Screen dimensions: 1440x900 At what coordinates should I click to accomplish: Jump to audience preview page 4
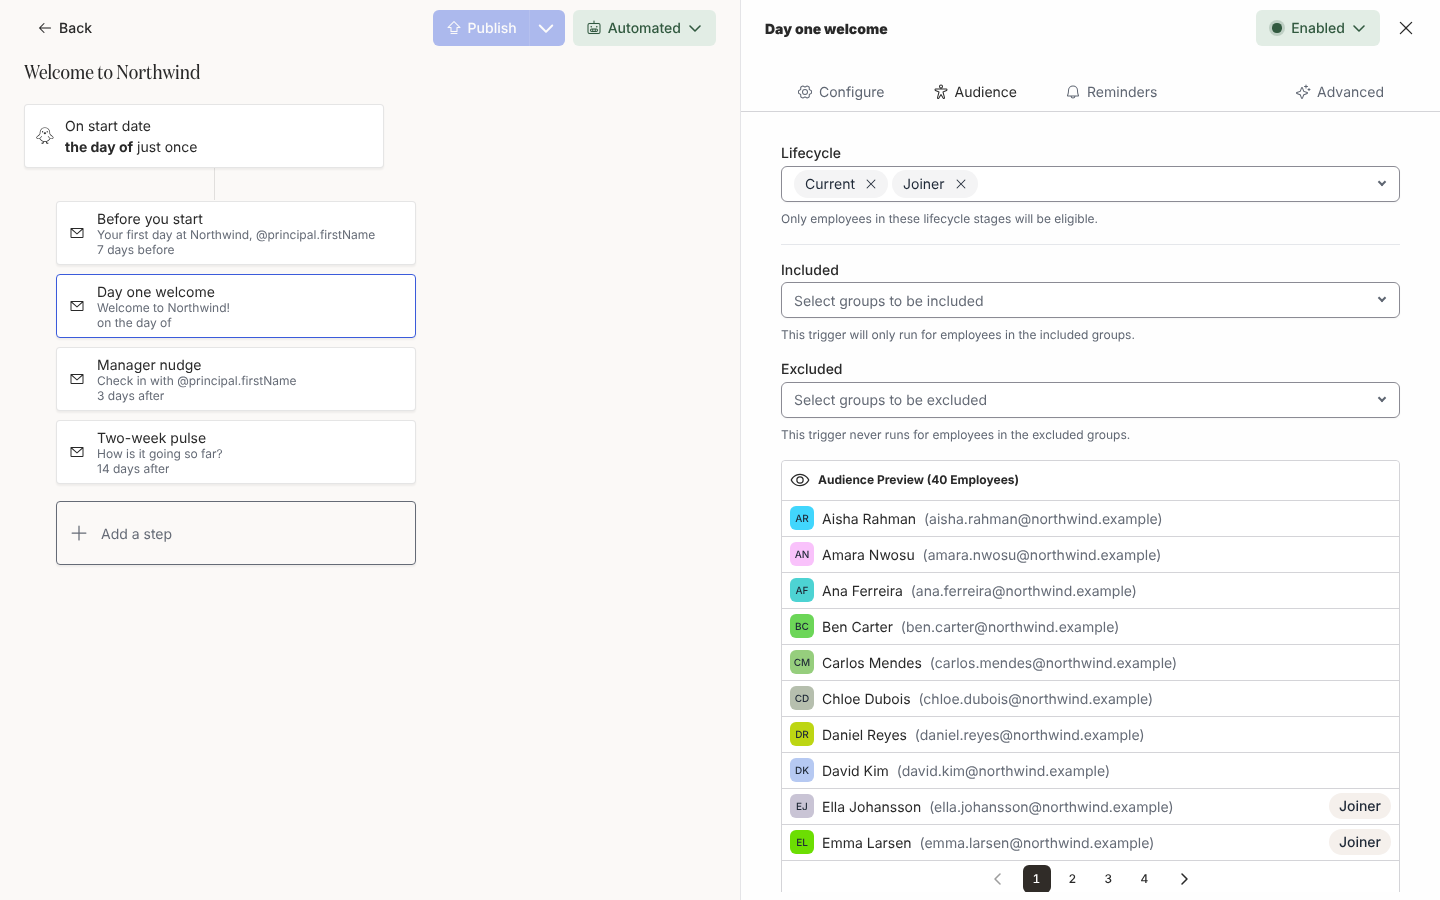click(1144, 879)
